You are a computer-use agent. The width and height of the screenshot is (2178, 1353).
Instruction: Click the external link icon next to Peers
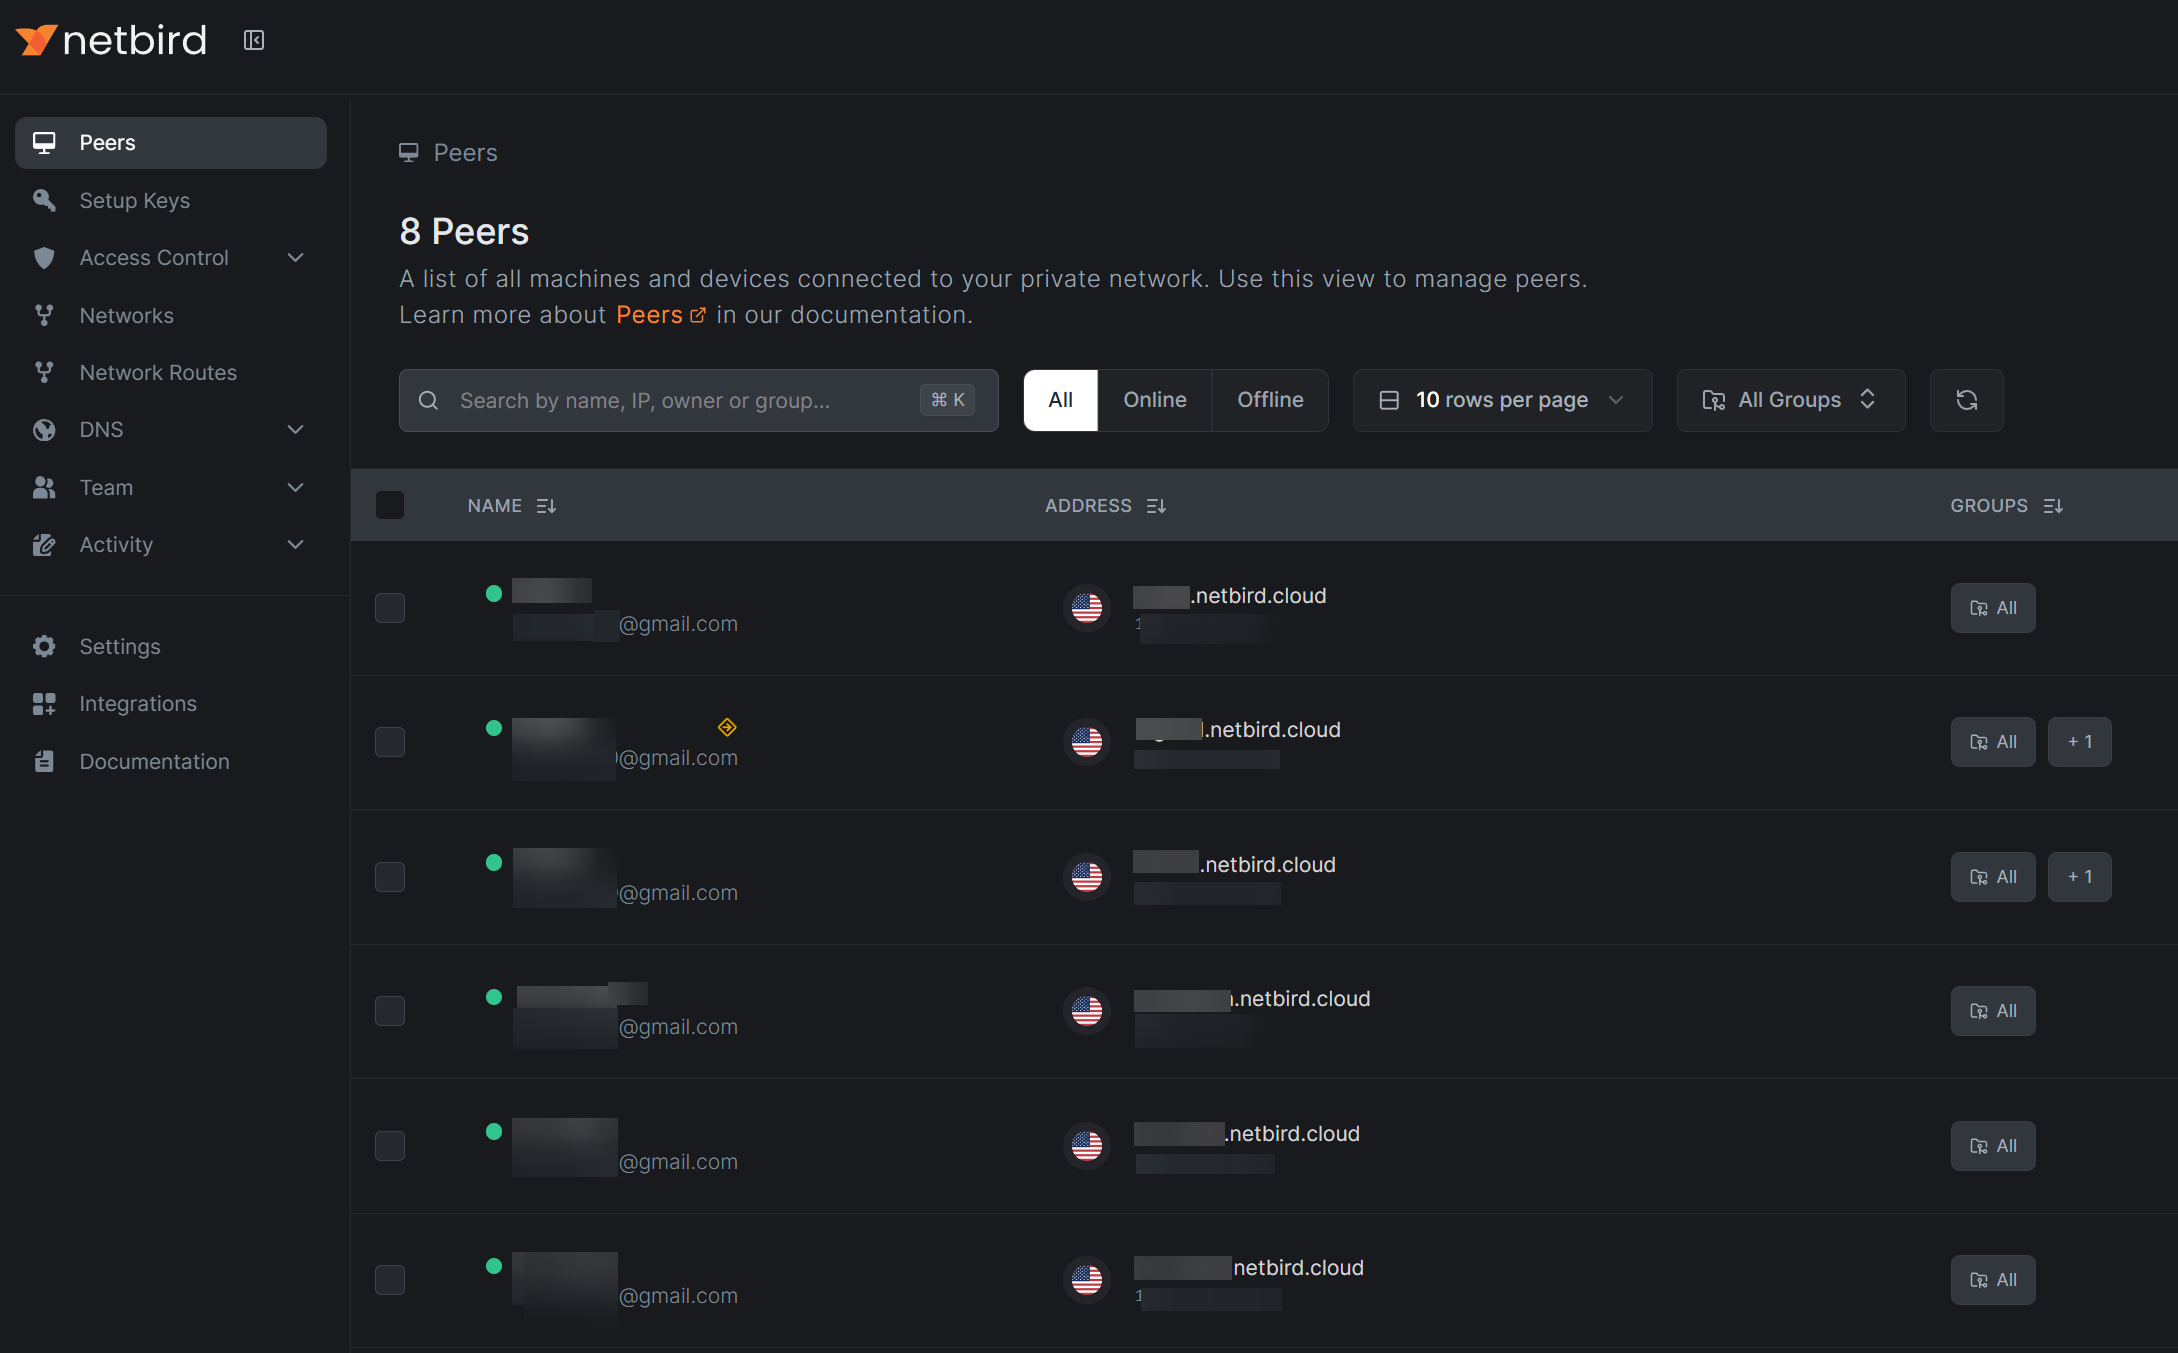(x=698, y=315)
